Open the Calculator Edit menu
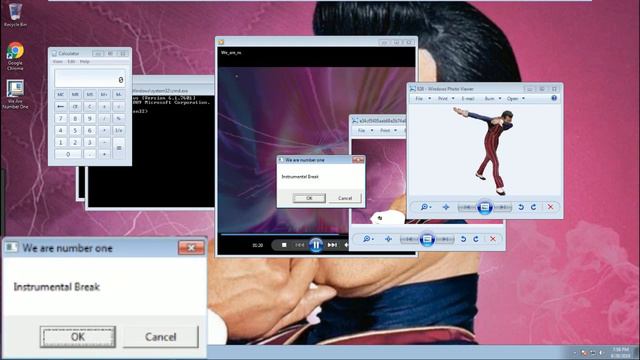 71,62
